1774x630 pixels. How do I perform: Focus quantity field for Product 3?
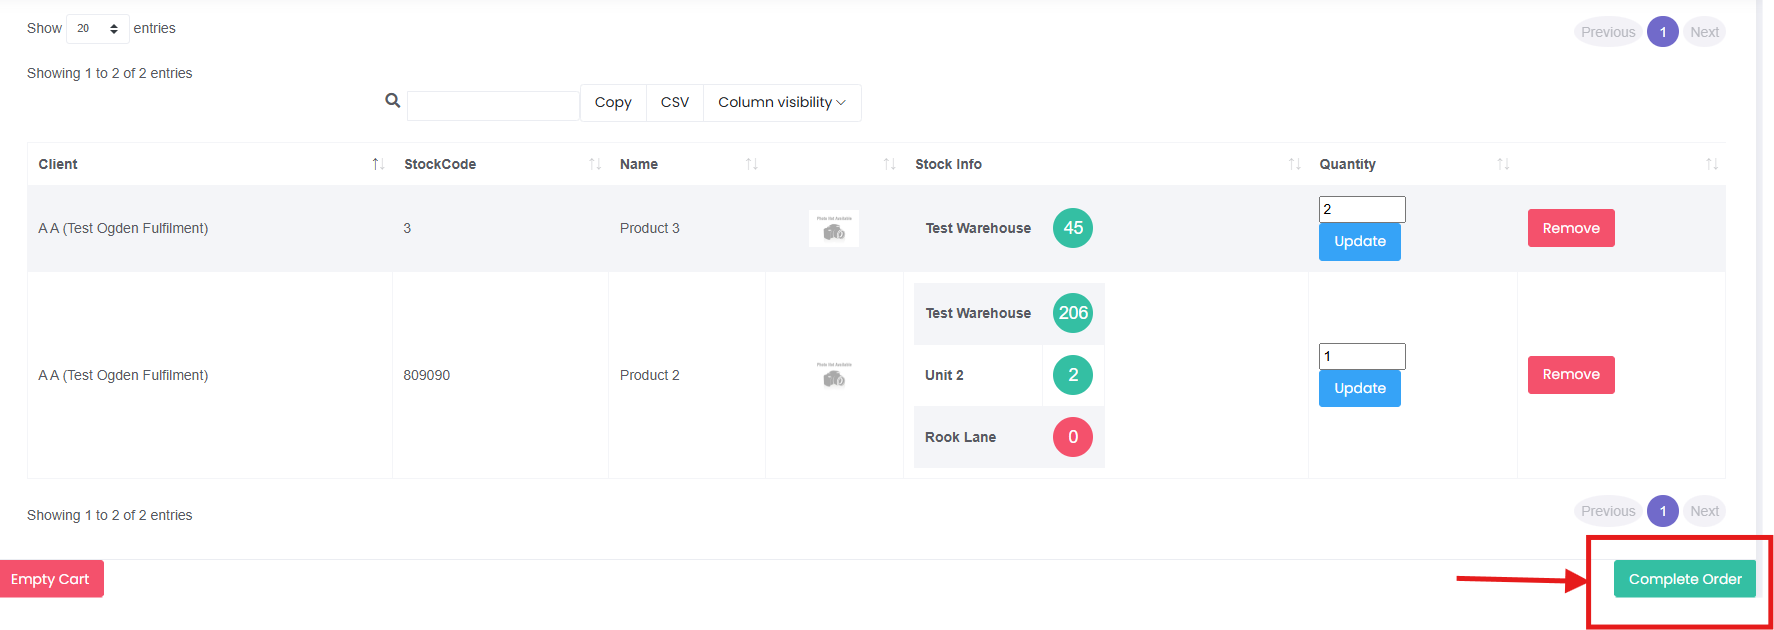(x=1361, y=209)
